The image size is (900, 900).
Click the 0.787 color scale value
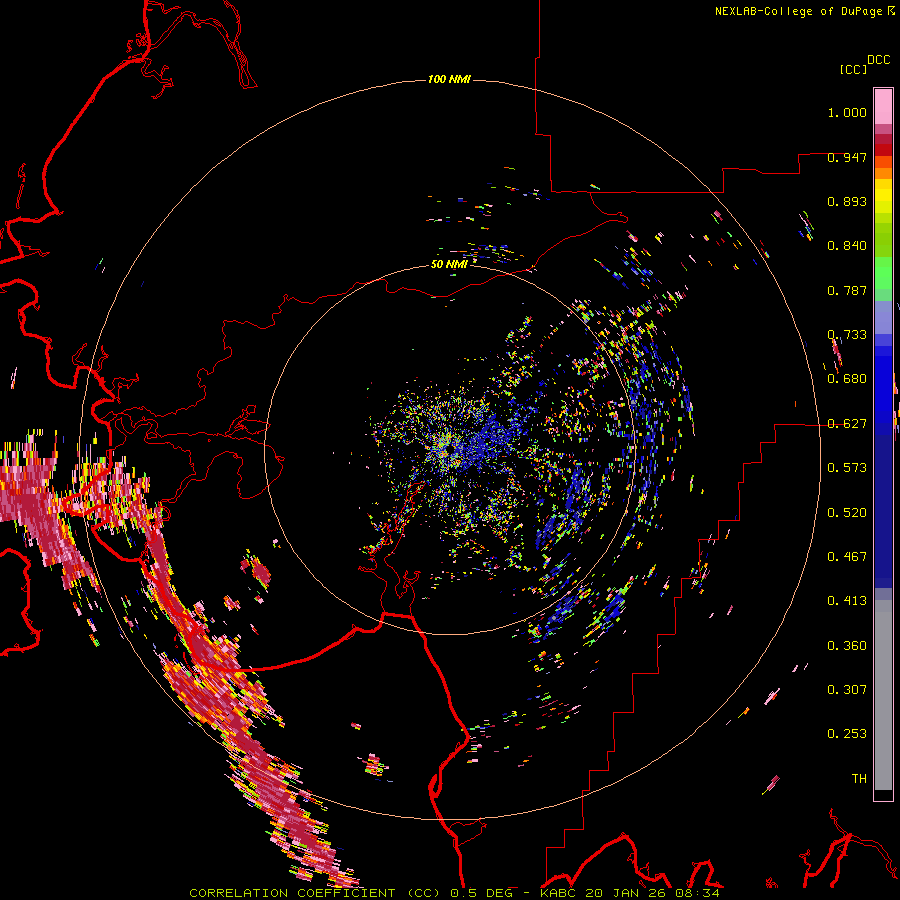point(847,290)
